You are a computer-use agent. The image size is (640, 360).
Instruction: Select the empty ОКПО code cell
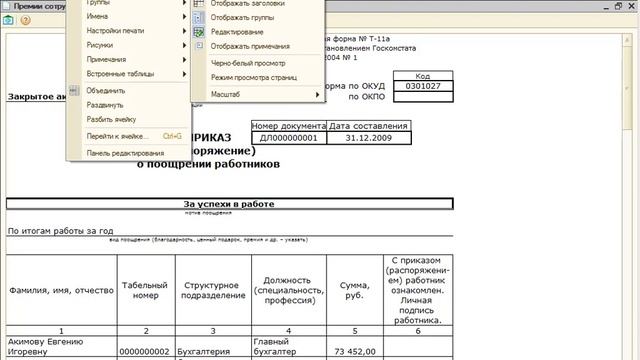[x=423, y=97]
